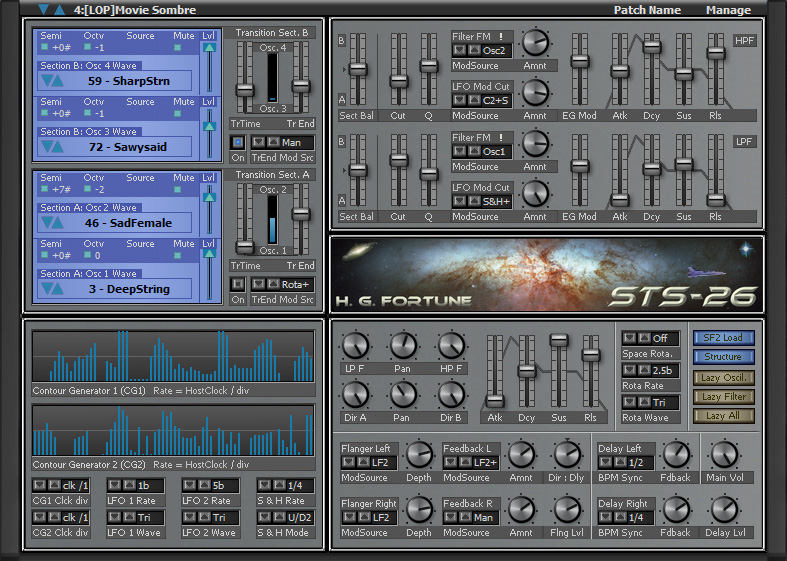The image size is (787, 561).
Task: Open the Manage menu
Action: tap(728, 10)
